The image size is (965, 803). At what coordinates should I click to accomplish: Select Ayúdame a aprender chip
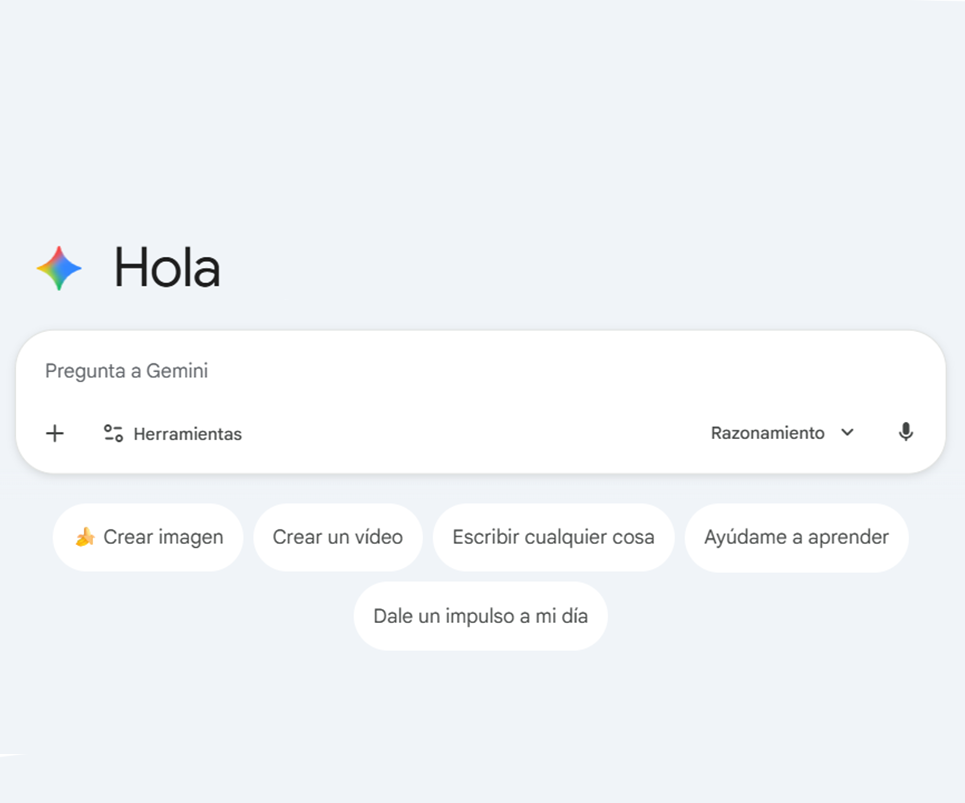(796, 537)
